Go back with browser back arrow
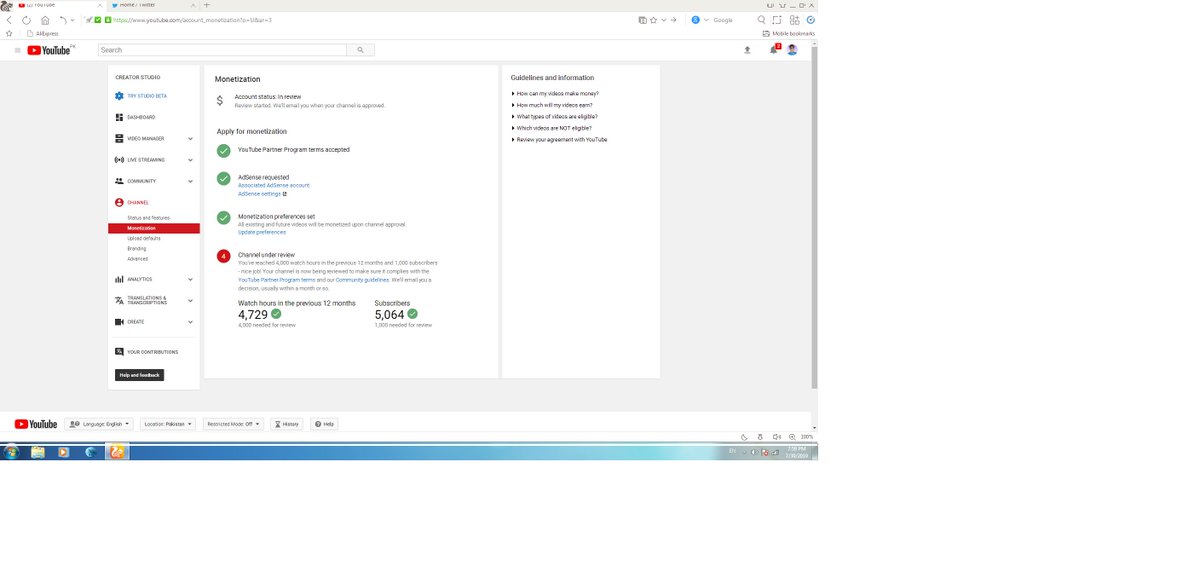The width and height of the screenshot is (1200, 566). click(x=11, y=20)
